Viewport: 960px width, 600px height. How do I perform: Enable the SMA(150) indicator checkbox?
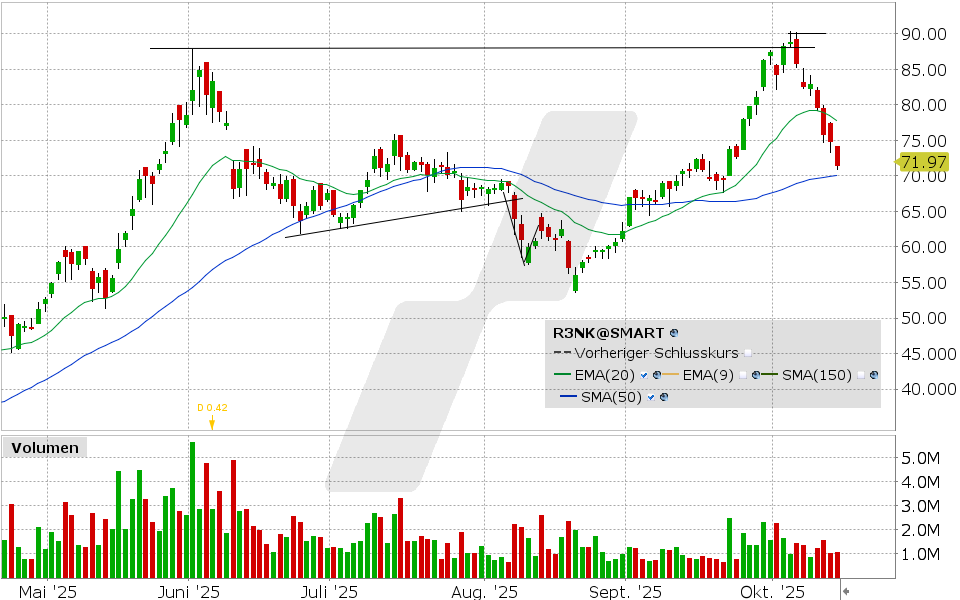tap(861, 375)
